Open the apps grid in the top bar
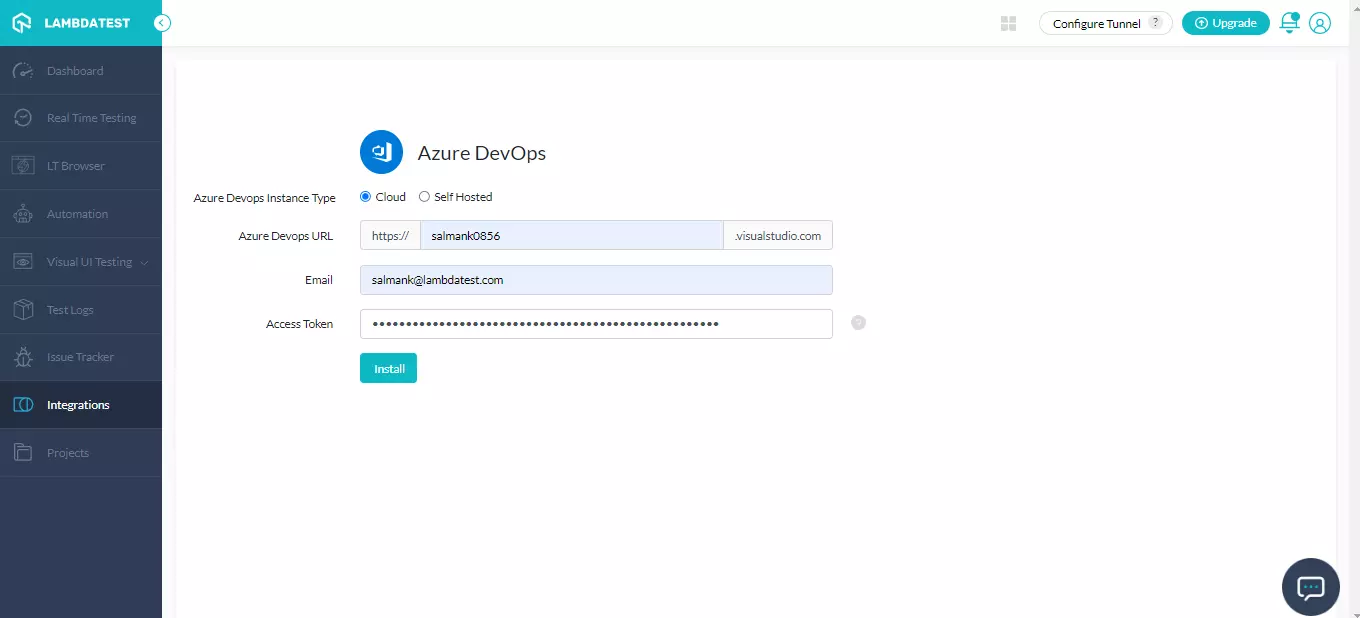The image size is (1360, 618). [1007, 22]
